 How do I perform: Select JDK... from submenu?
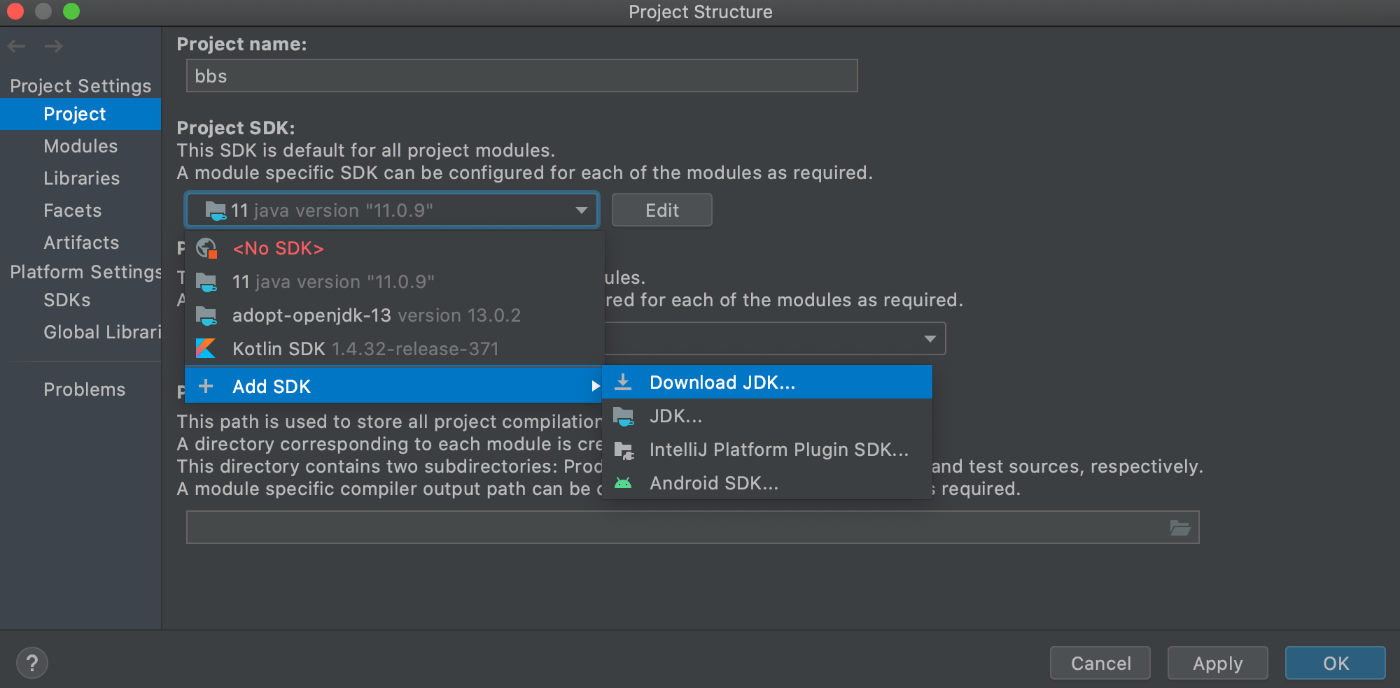click(x=767, y=417)
